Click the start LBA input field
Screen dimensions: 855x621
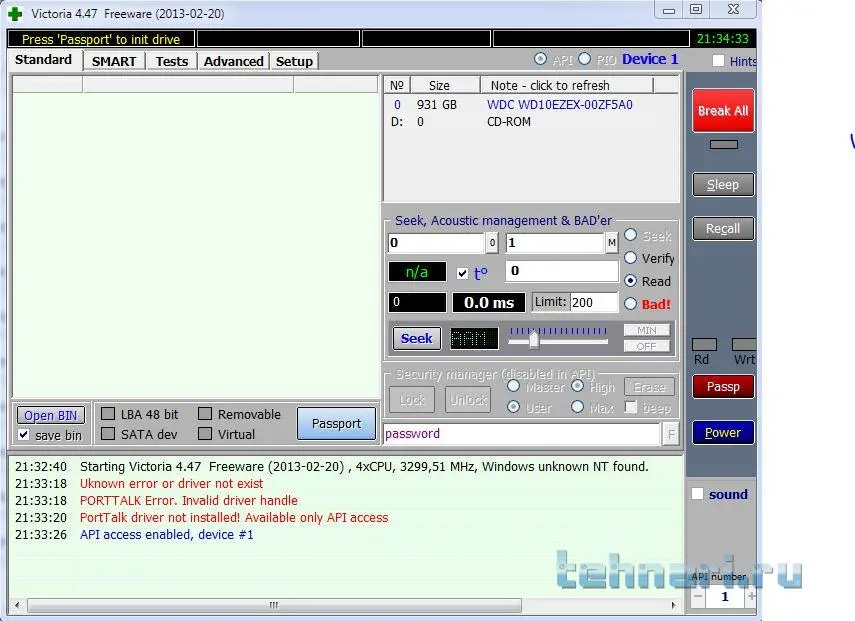click(x=436, y=243)
